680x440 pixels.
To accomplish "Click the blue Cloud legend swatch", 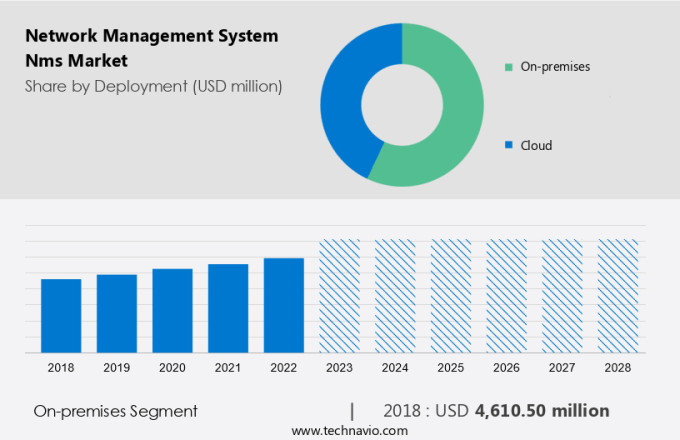I will point(509,145).
